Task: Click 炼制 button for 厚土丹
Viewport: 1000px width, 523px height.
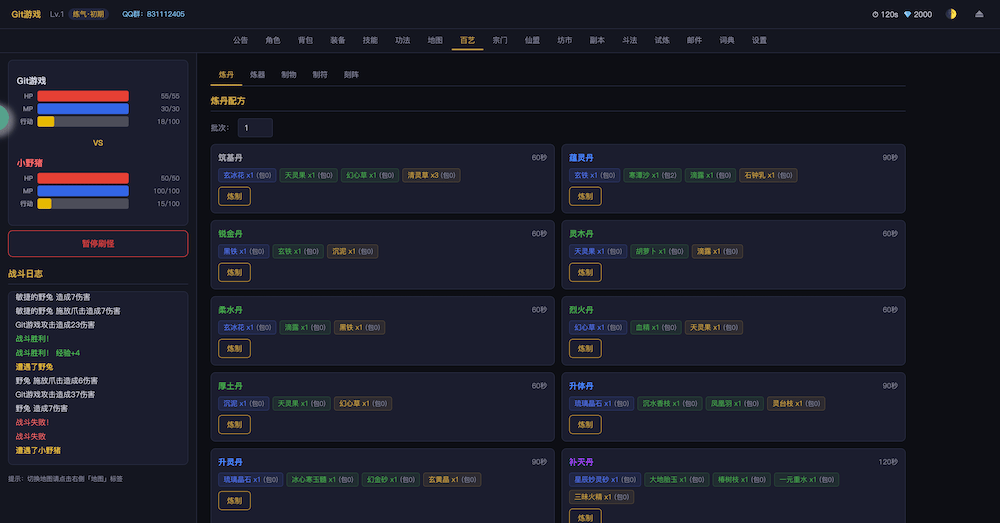Action: [x=234, y=424]
